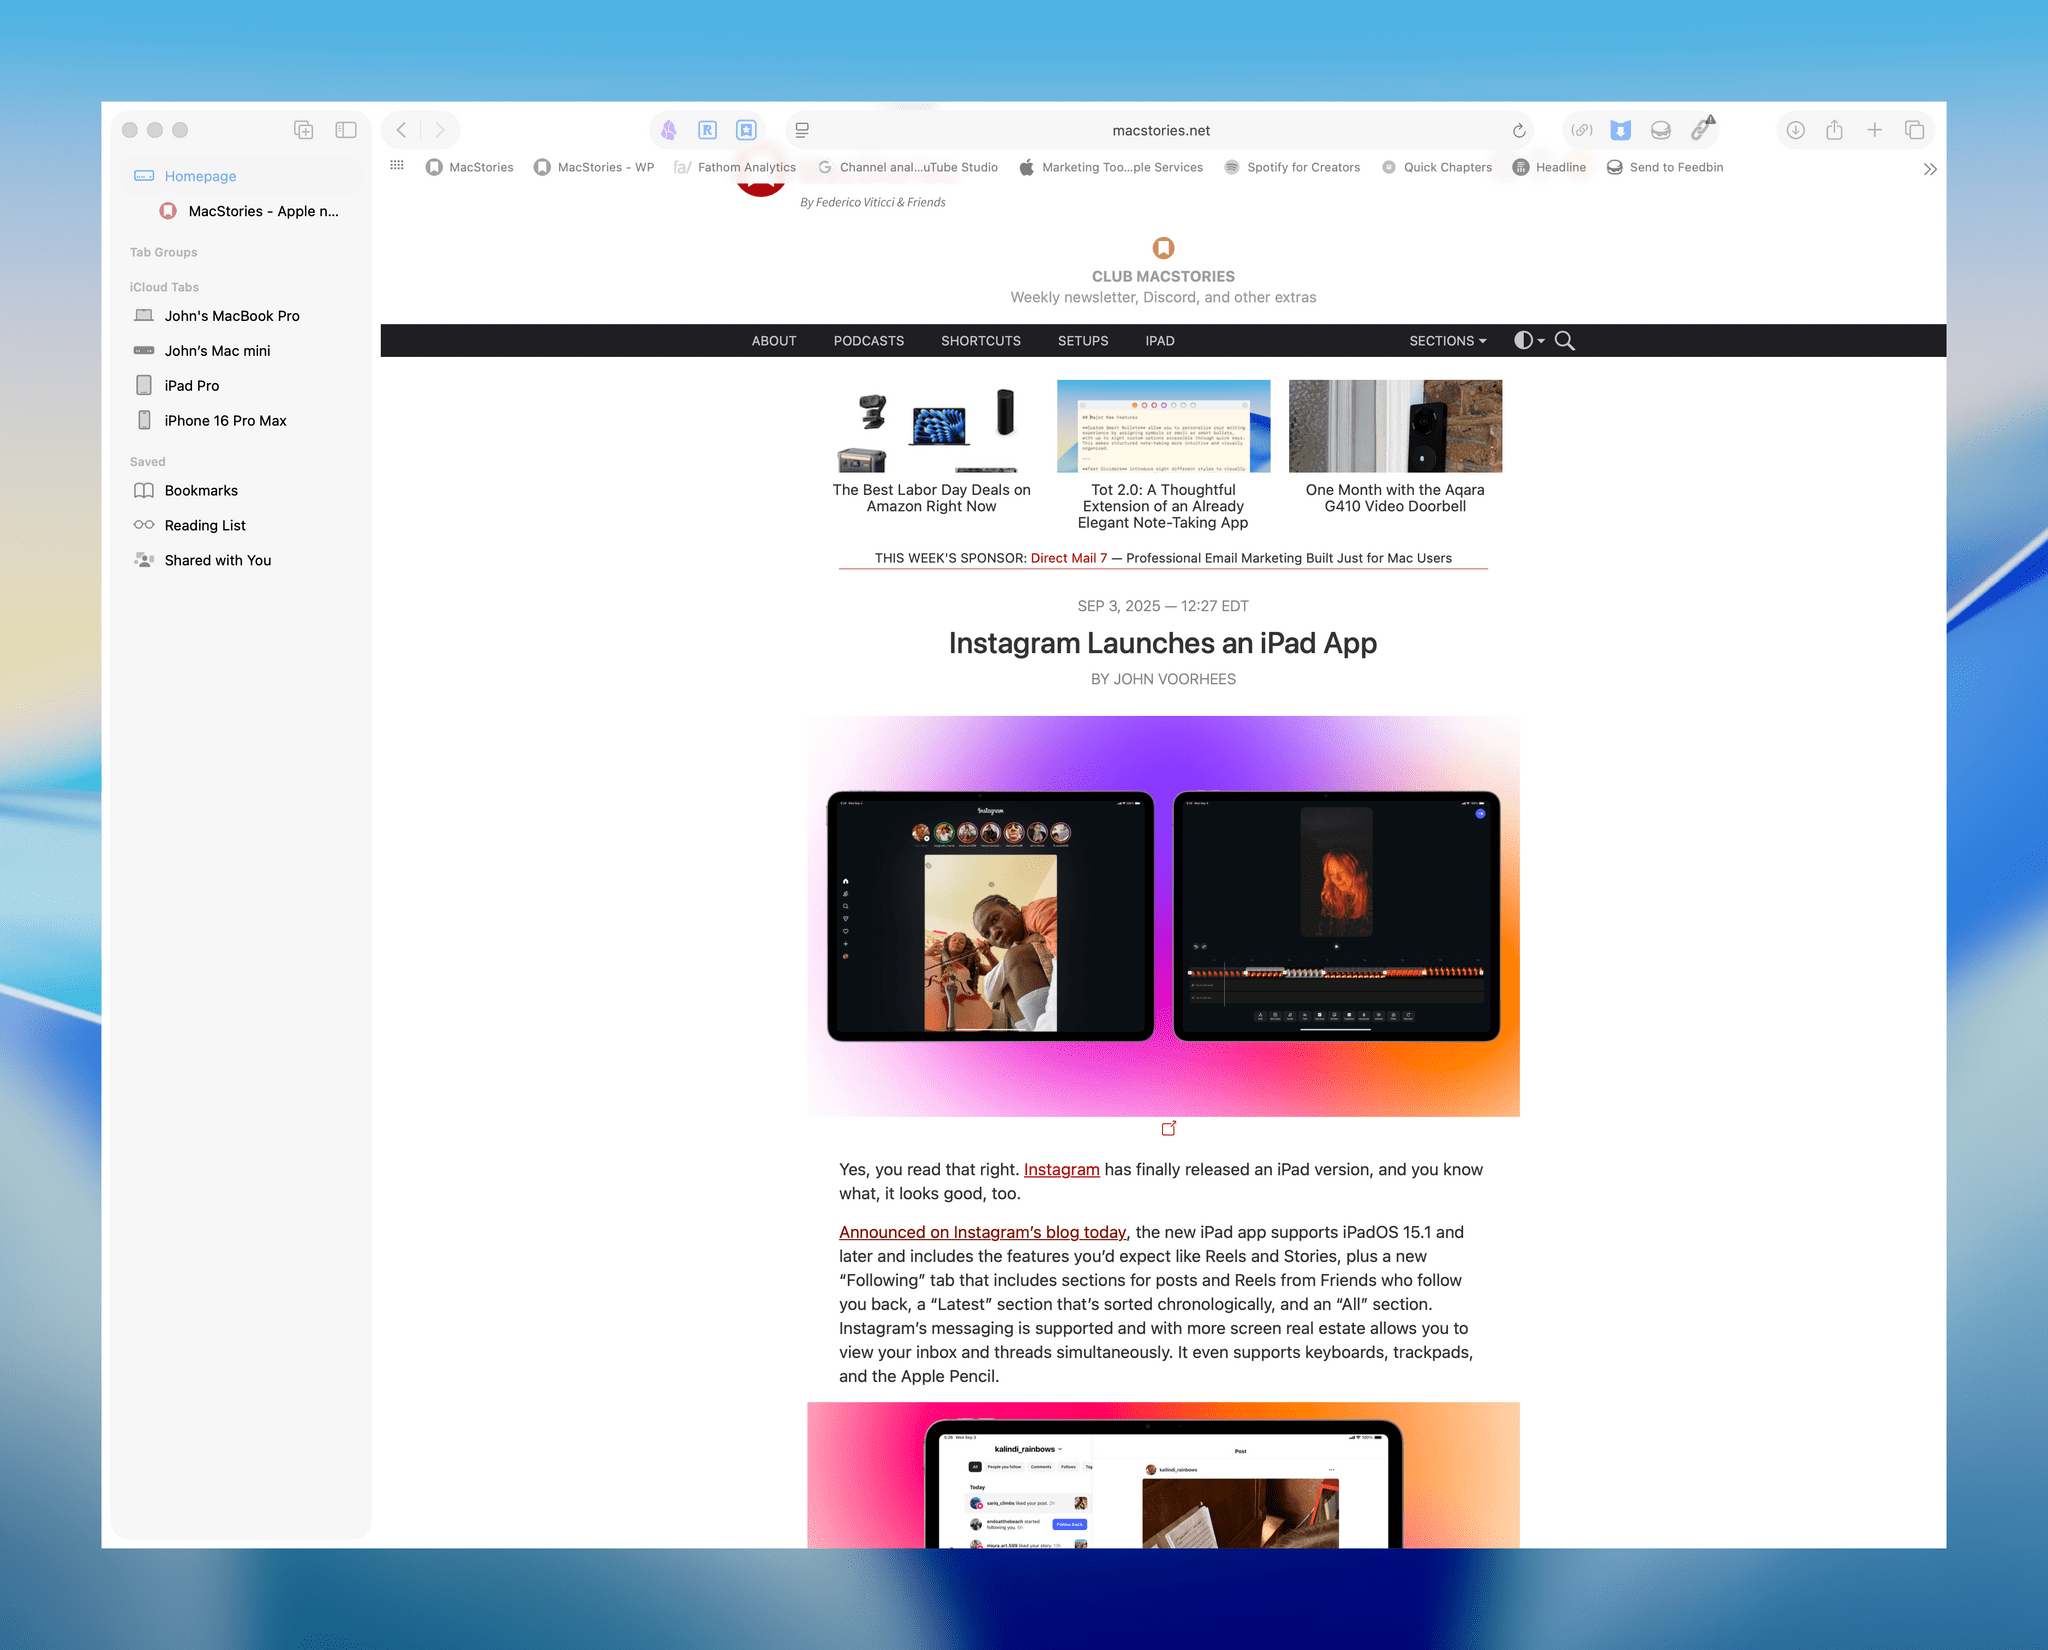Click the Share toolbar icon
The image size is (2048, 1650).
click(x=1834, y=131)
